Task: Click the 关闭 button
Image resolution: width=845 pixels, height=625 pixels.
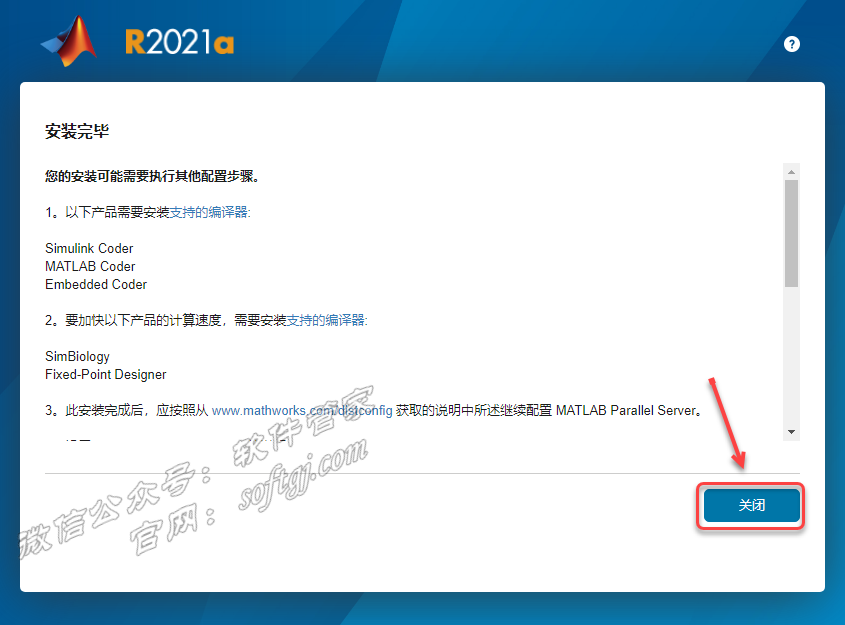Action: tap(751, 505)
